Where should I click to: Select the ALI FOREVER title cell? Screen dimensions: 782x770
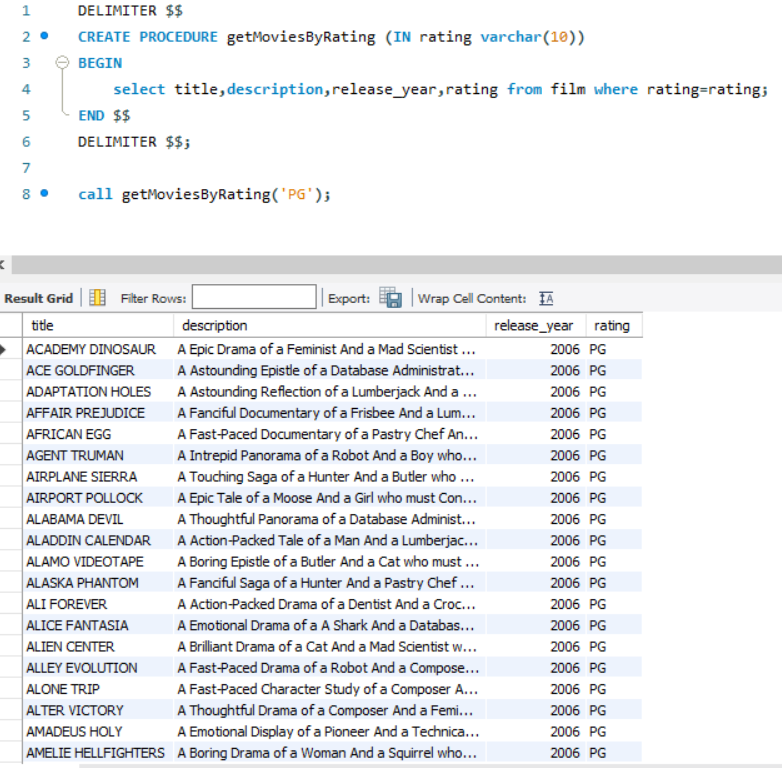click(x=98, y=604)
